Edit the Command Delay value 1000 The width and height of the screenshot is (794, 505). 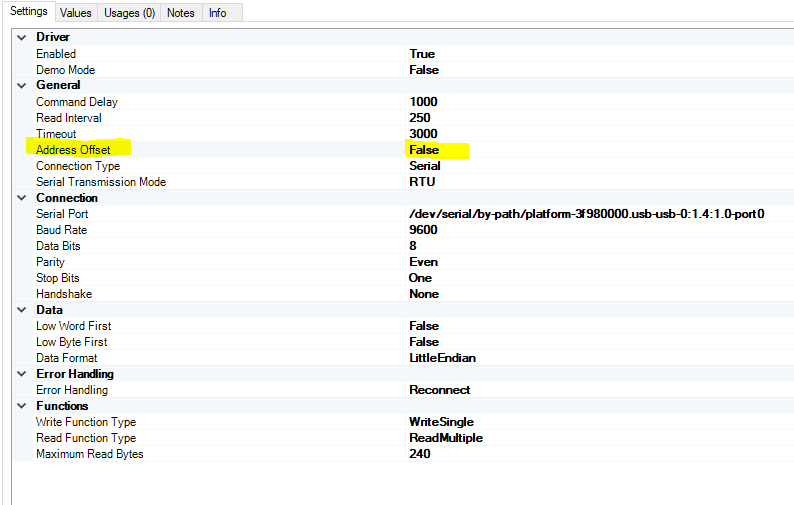pyautogui.click(x=424, y=102)
